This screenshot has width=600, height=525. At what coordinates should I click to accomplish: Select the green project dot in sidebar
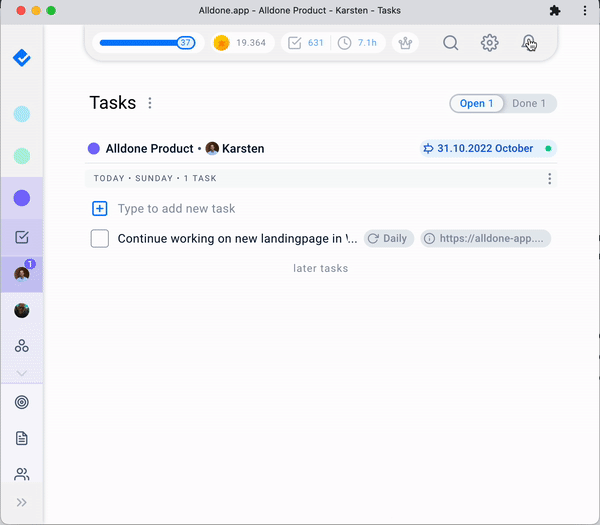[x=22, y=156]
